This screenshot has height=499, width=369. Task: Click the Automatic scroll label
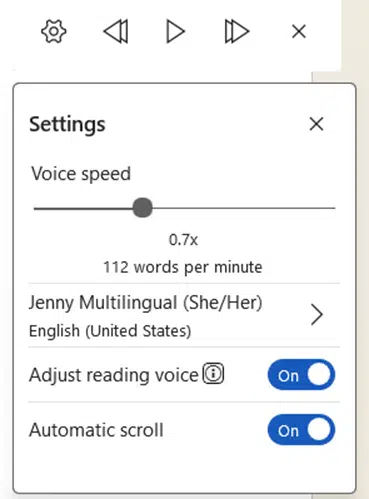click(x=96, y=430)
